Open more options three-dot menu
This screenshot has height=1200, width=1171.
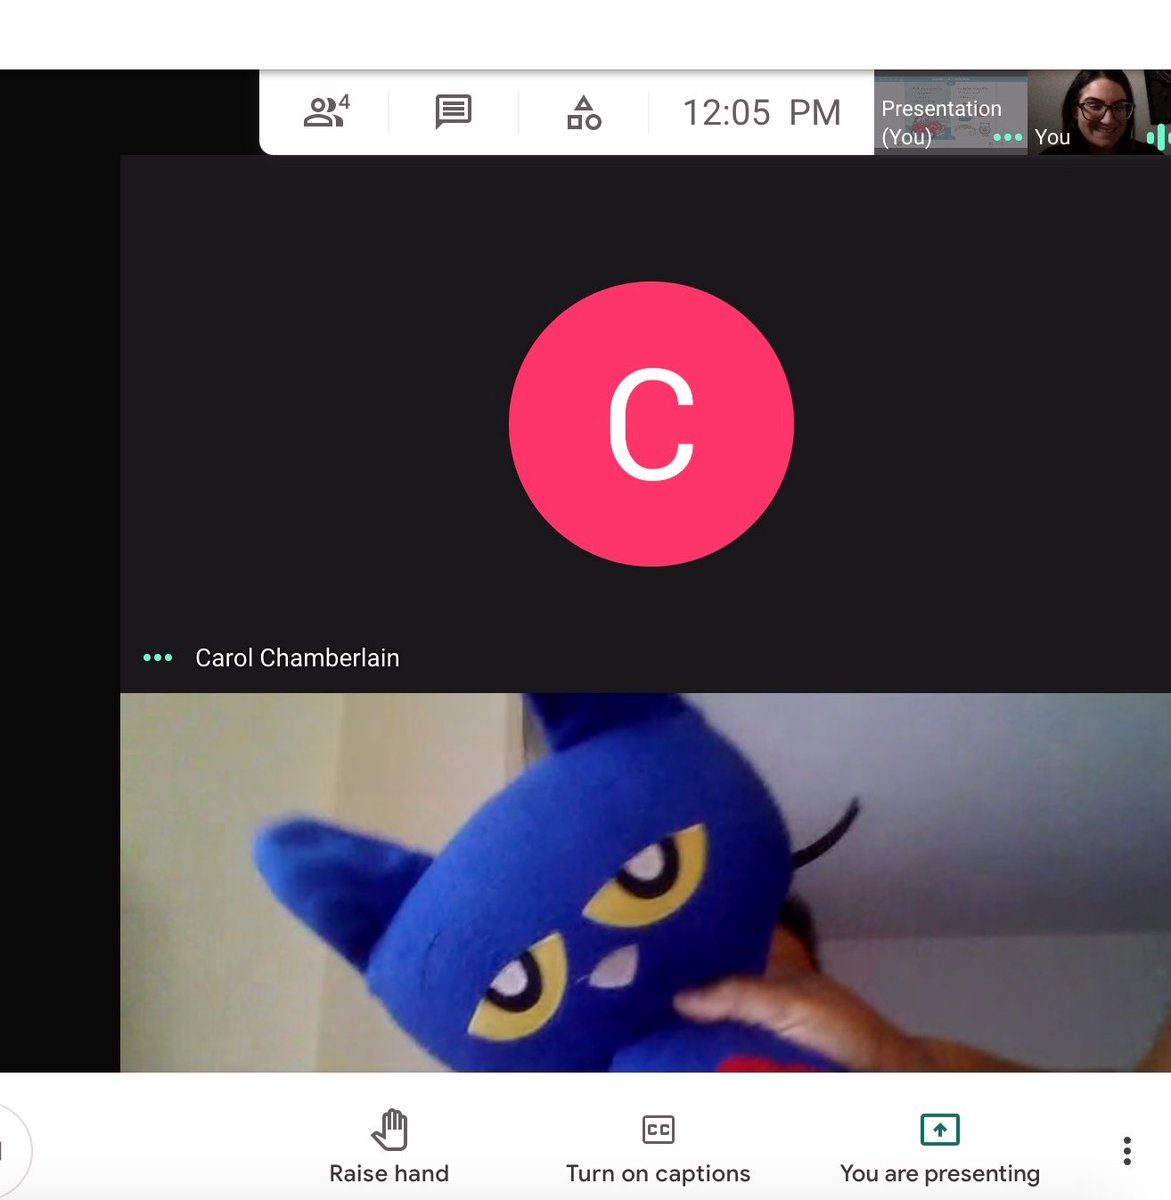1127,1151
